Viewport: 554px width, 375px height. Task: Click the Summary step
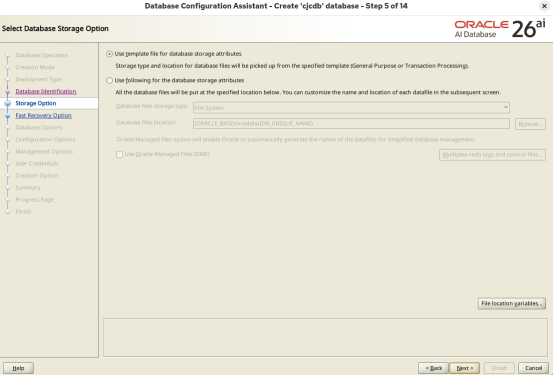(x=28, y=187)
